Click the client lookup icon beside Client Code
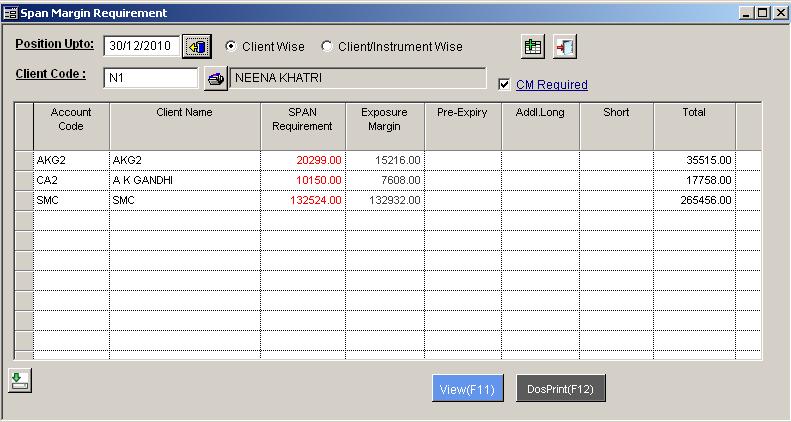Viewport: 791px width, 422px height. pyautogui.click(x=215, y=78)
